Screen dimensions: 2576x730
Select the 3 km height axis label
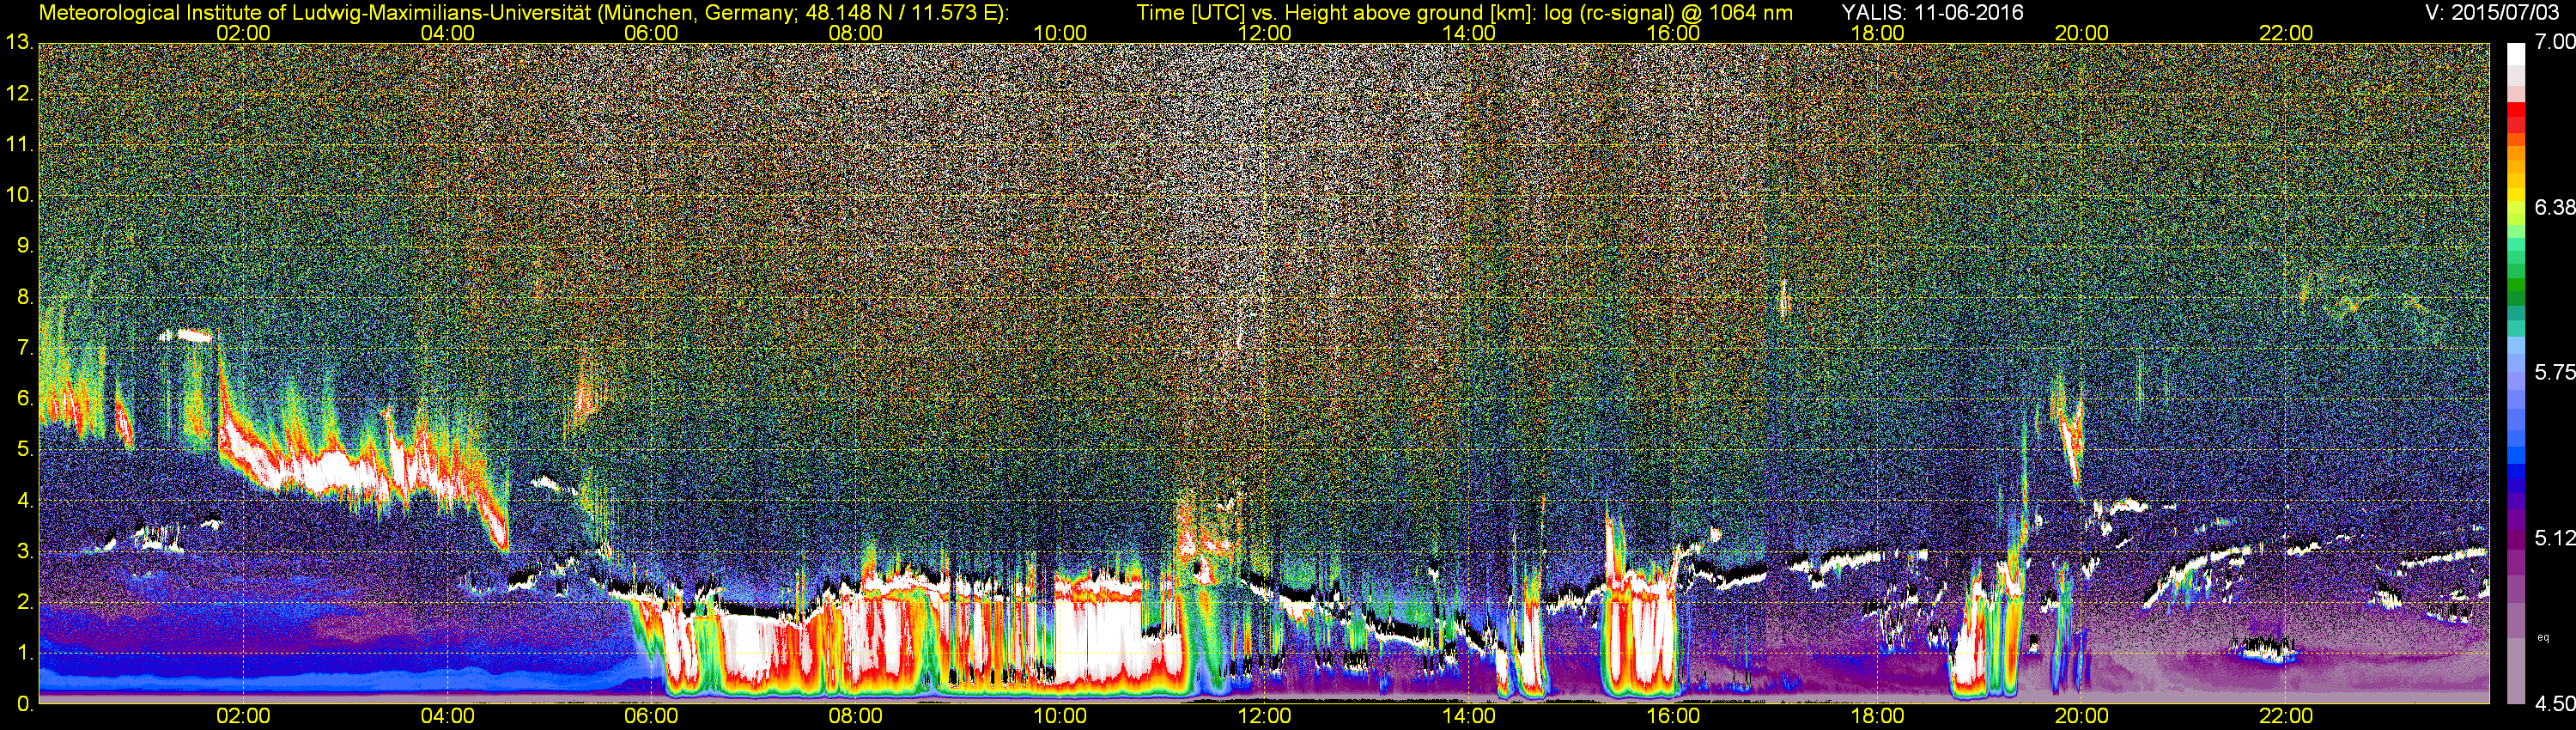24,551
